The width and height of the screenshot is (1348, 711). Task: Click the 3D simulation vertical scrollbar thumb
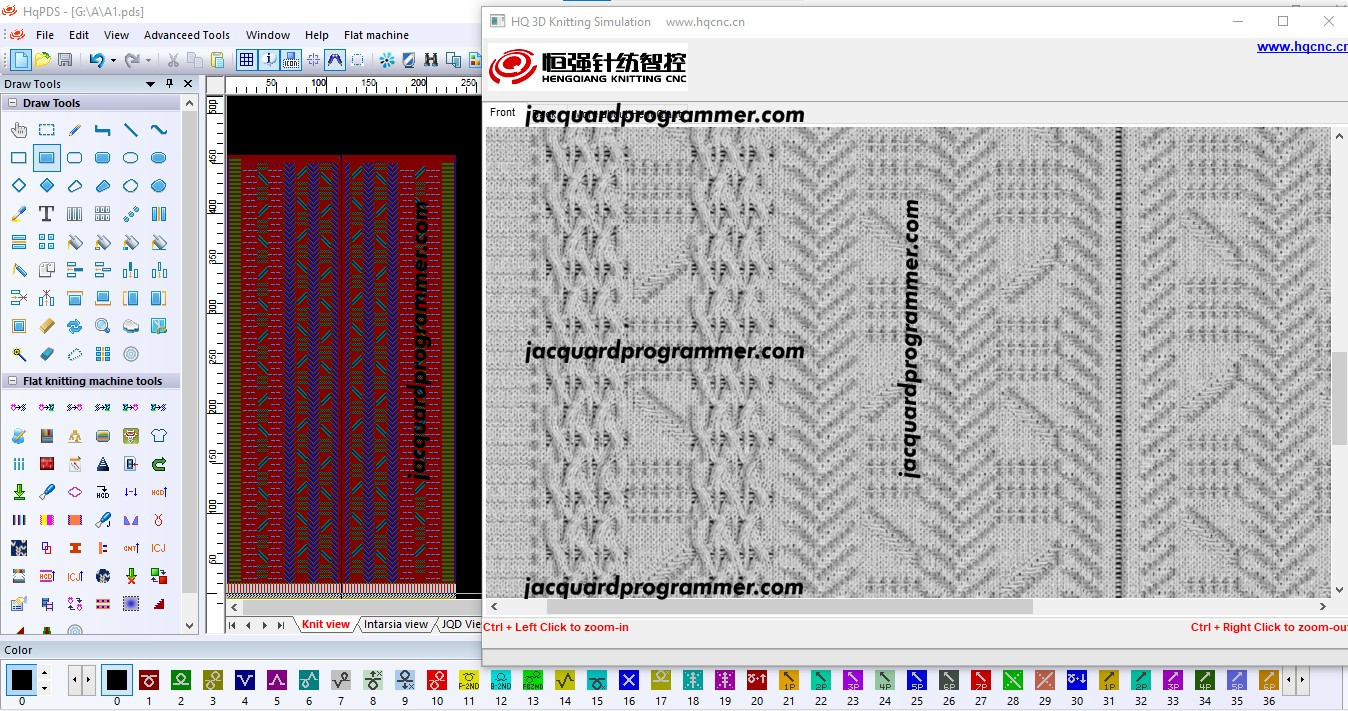coord(1339,398)
